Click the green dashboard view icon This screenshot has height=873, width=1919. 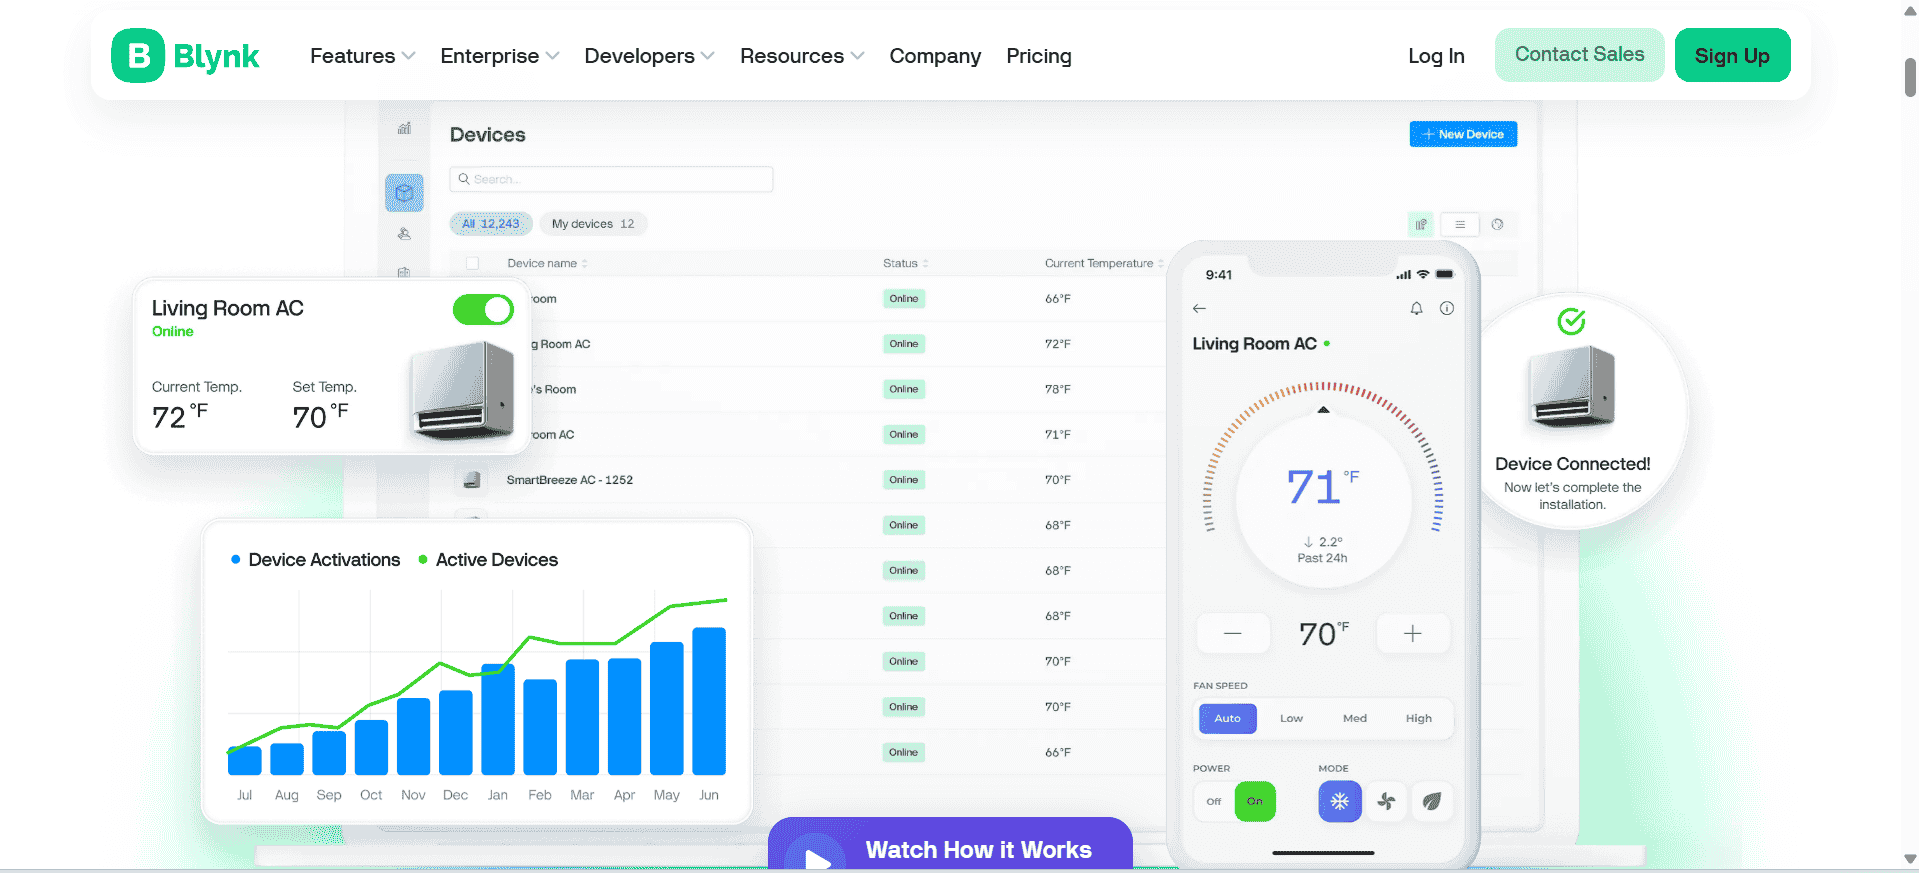click(1420, 224)
